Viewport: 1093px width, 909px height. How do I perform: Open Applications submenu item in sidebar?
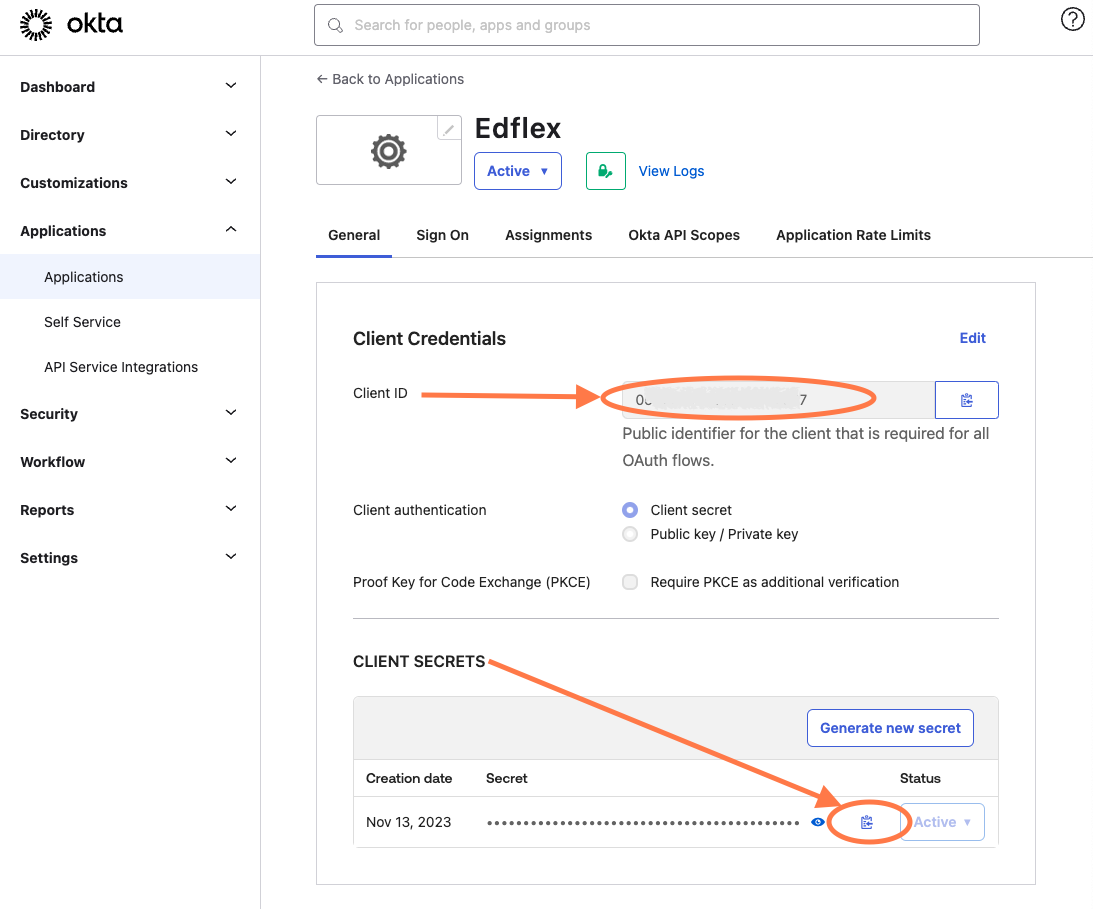130,277
